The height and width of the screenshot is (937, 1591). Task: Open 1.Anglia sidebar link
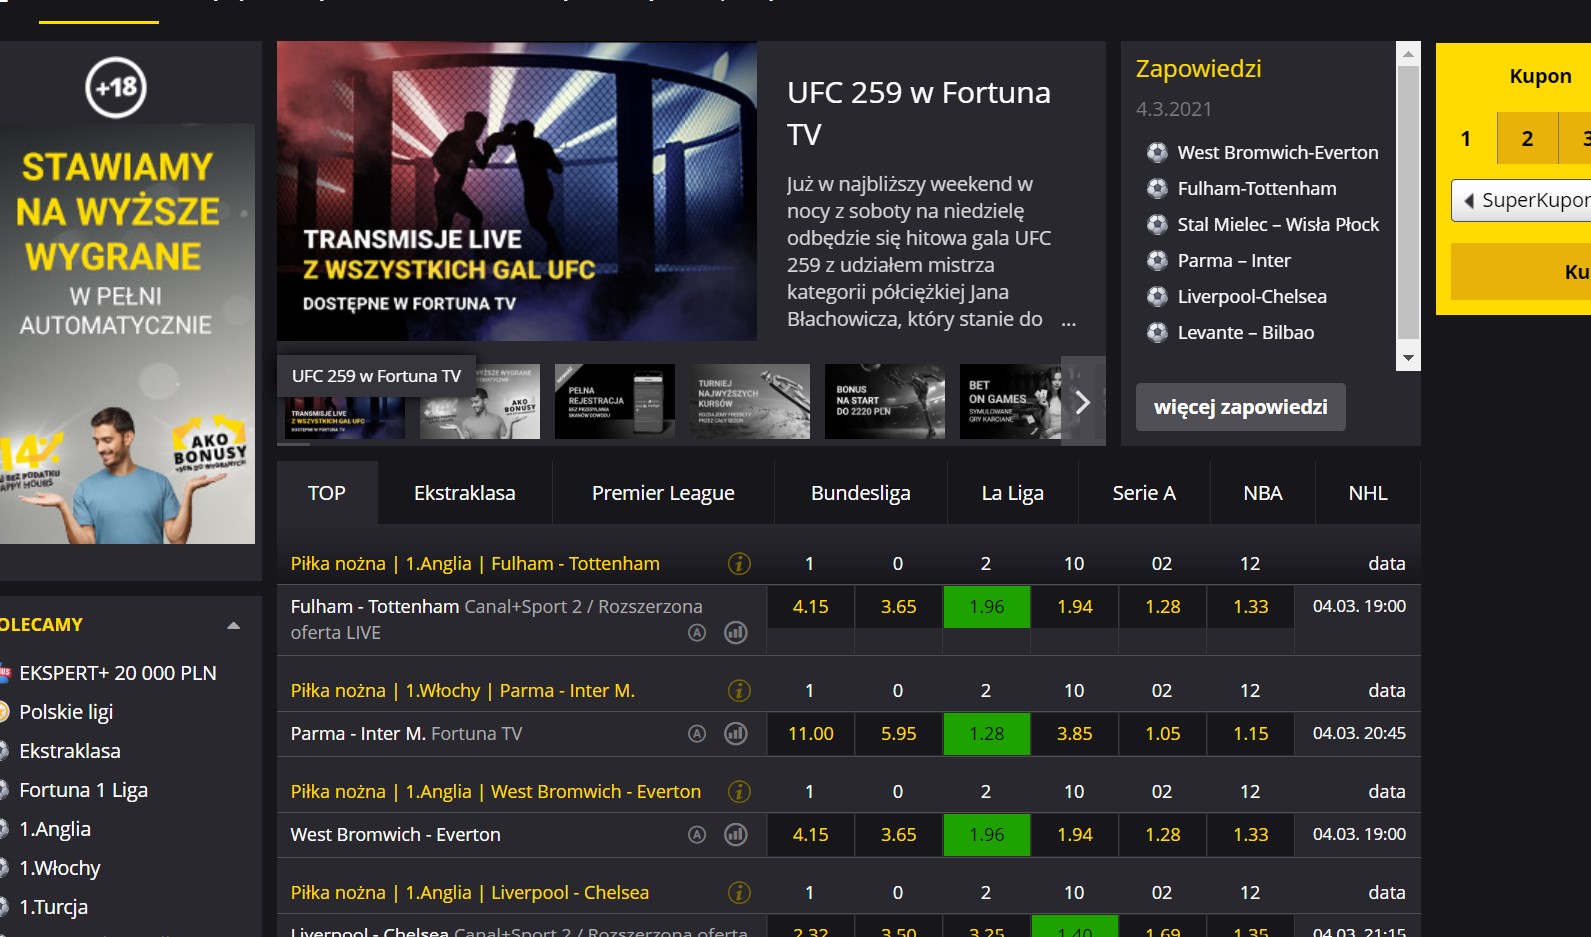point(55,829)
